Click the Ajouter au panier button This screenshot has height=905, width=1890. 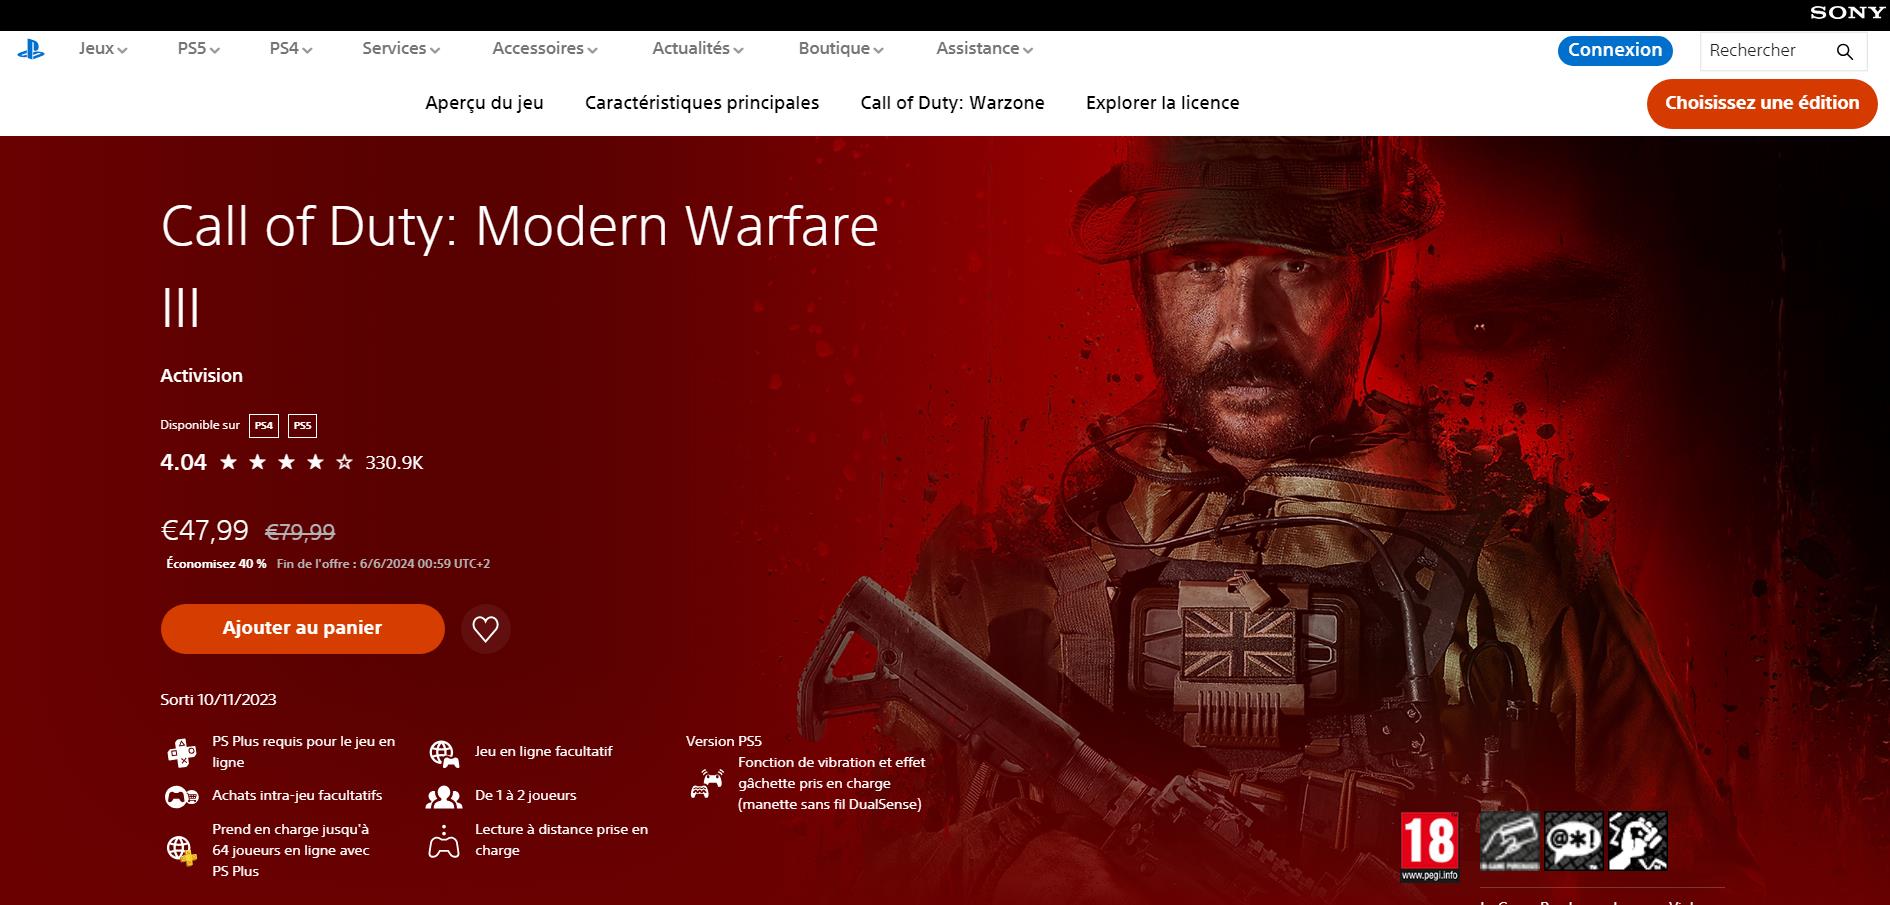pyautogui.click(x=302, y=629)
